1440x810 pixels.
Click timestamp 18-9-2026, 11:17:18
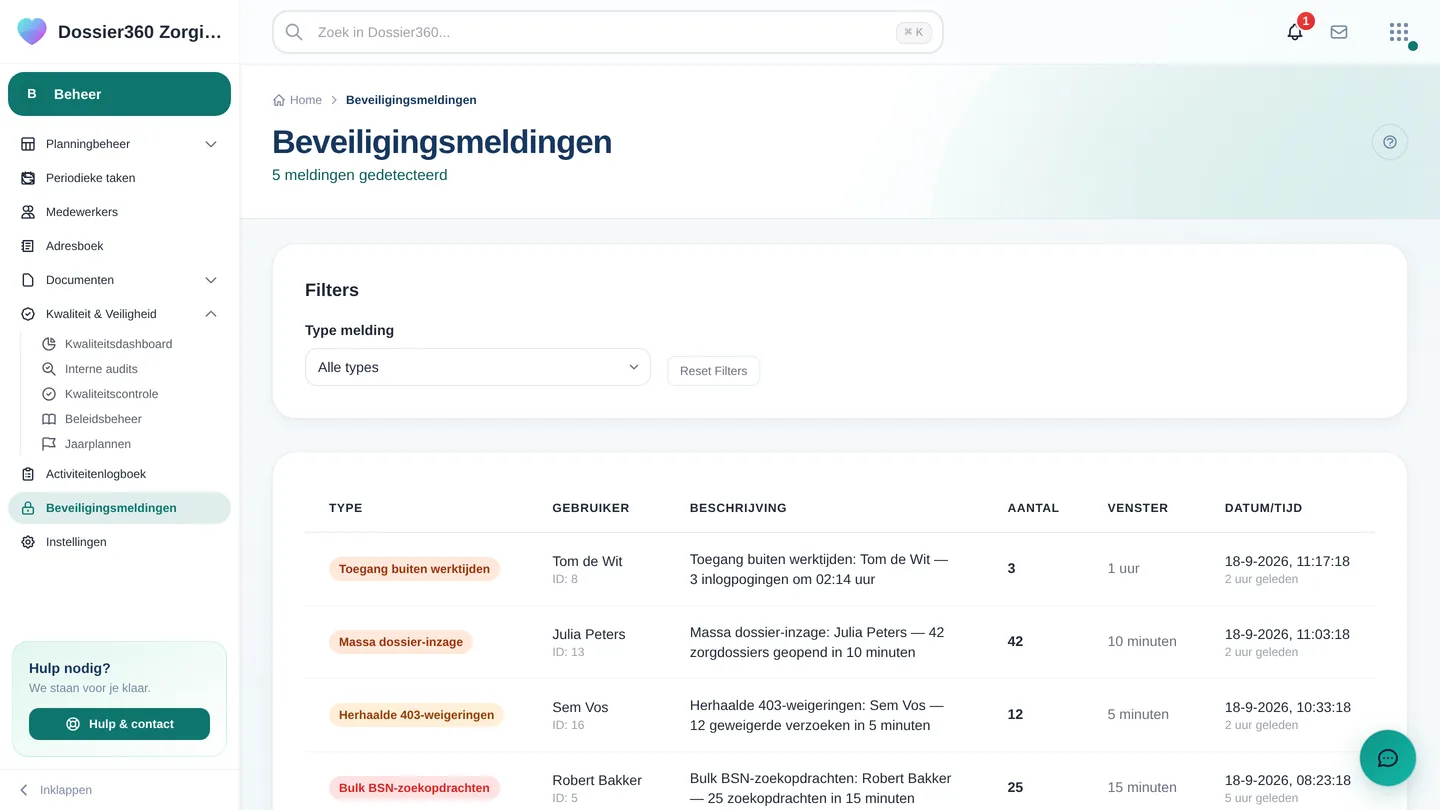click(x=1287, y=561)
